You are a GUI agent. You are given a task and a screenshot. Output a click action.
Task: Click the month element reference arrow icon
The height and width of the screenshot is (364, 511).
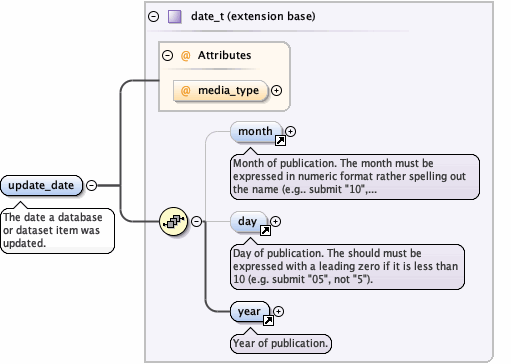tap(280, 141)
